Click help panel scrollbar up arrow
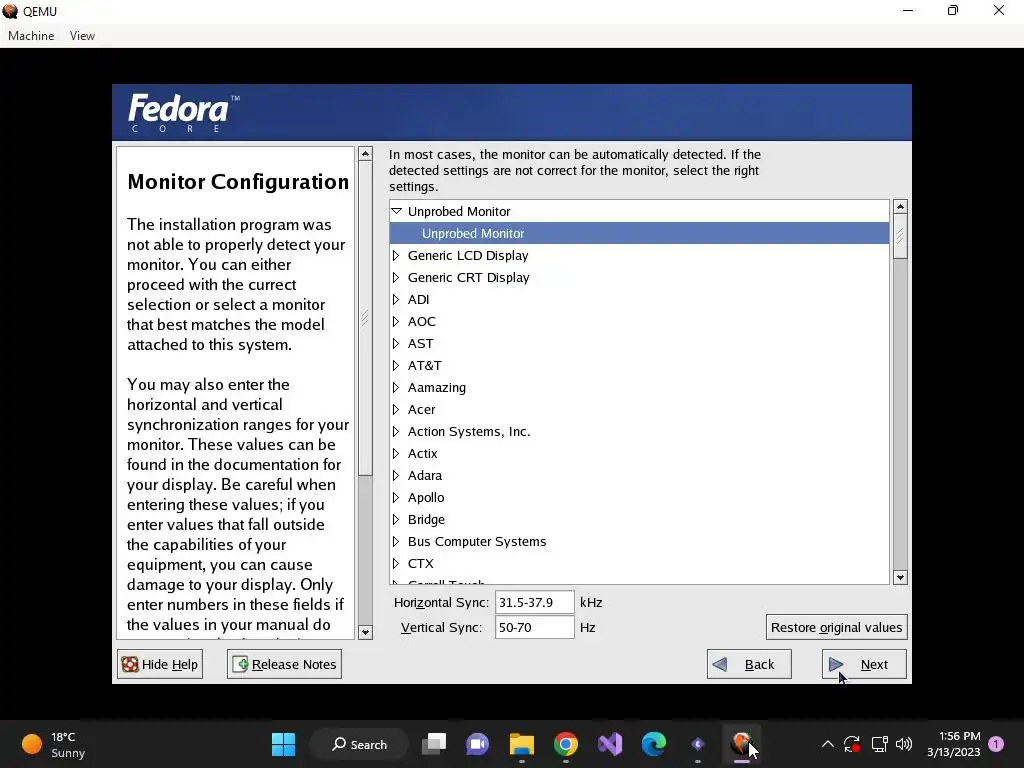 pyautogui.click(x=365, y=154)
